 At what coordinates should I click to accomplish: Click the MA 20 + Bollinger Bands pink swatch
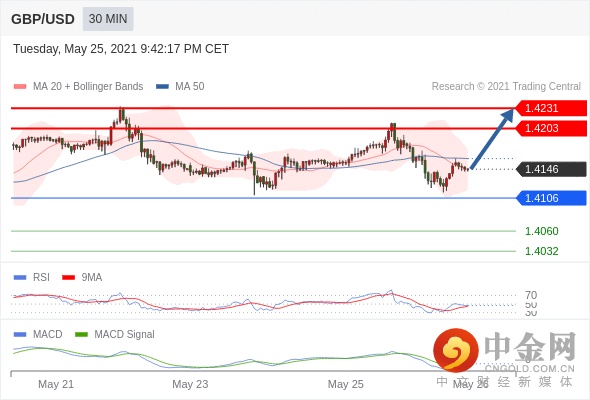20,87
